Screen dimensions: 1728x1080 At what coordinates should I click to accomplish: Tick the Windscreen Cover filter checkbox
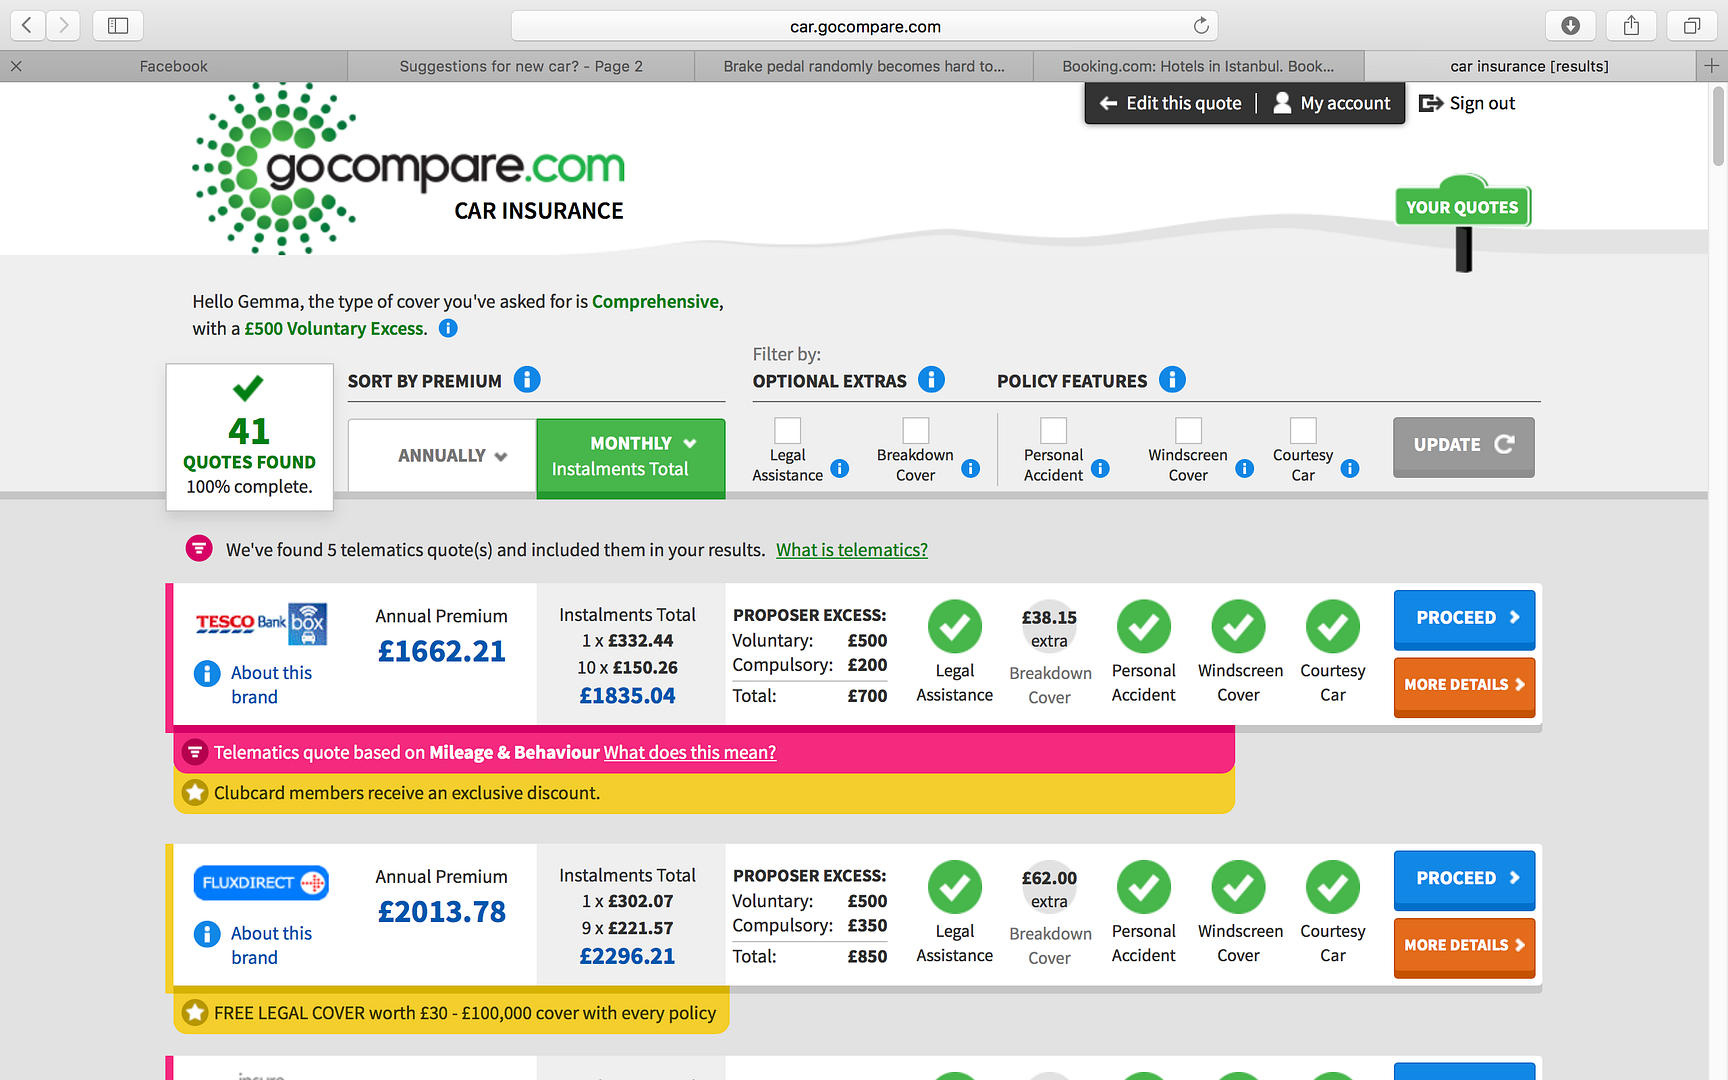tap(1188, 430)
